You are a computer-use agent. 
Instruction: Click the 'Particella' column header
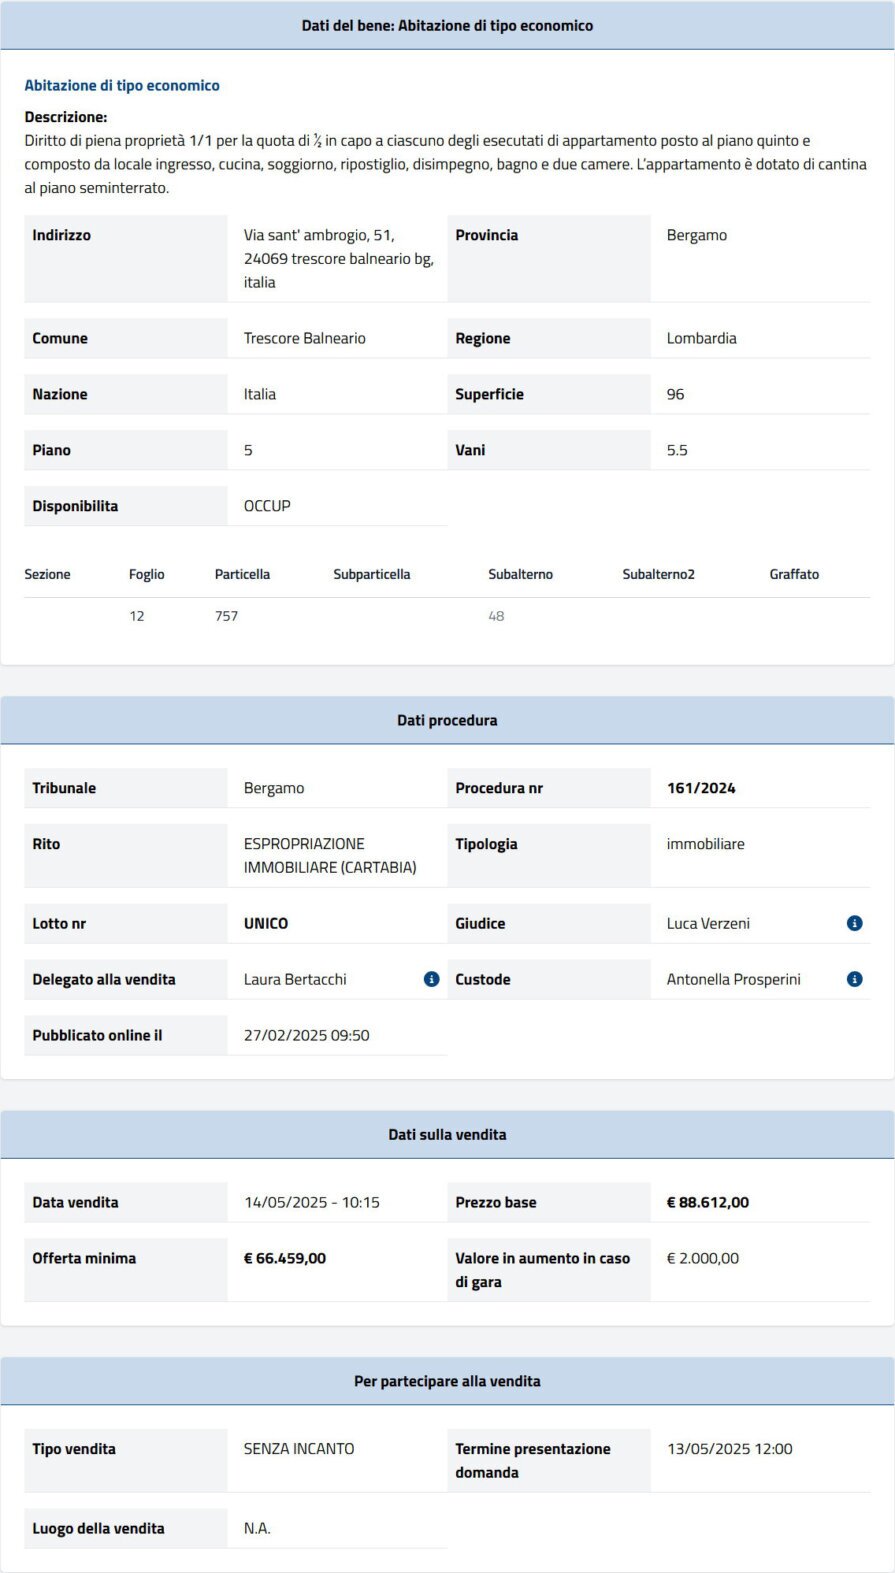click(242, 574)
